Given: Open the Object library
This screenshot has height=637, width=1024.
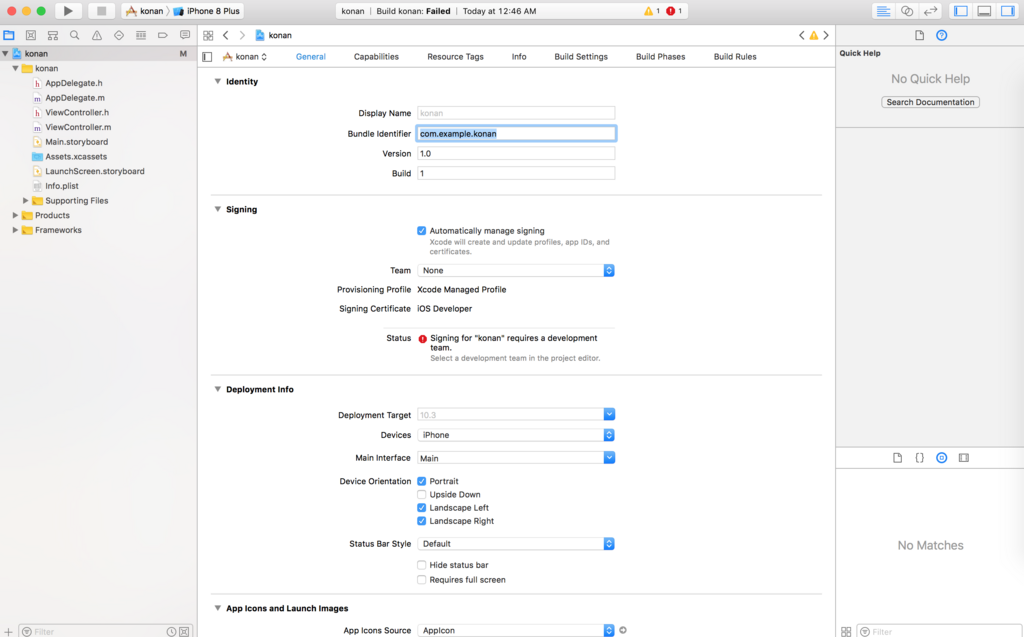Looking at the screenshot, I should click(942, 458).
